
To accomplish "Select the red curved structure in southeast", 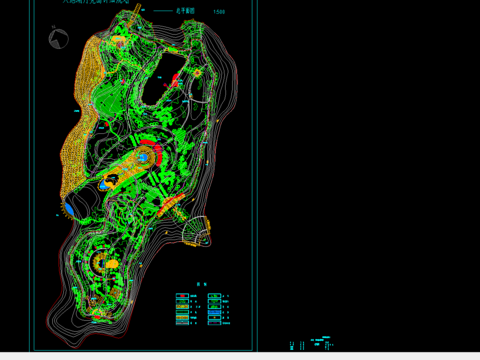I will 170,204.
